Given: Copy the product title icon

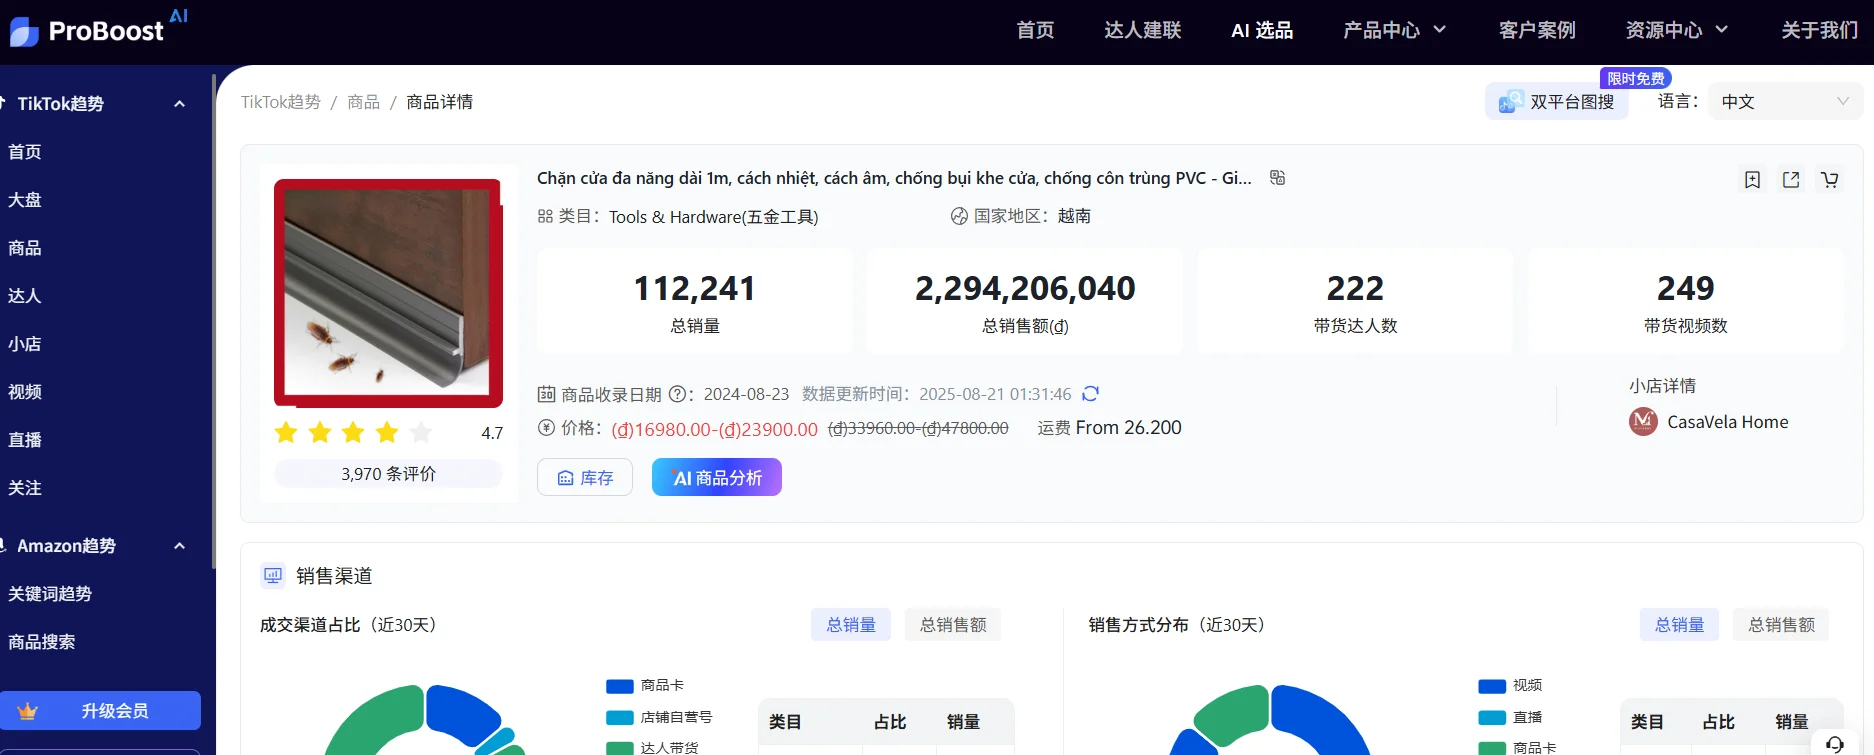Looking at the screenshot, I should pos(1277,177).
